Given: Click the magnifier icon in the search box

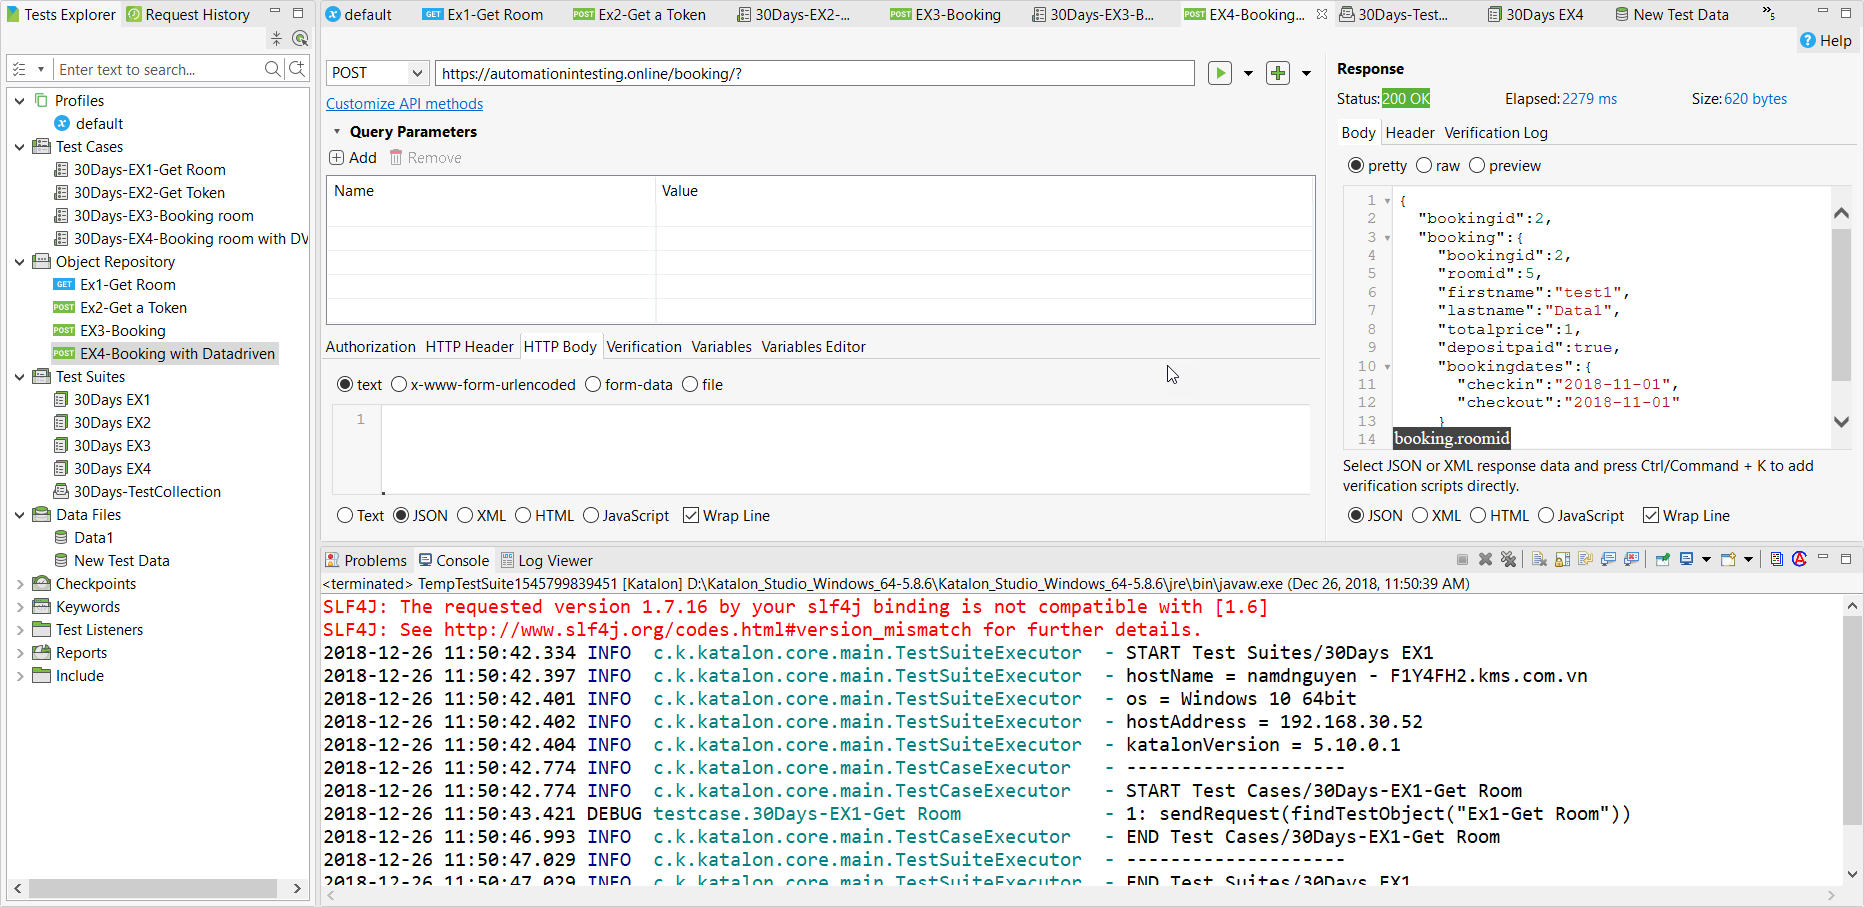Looking at the screenshot, I should (x=272, y=69).
